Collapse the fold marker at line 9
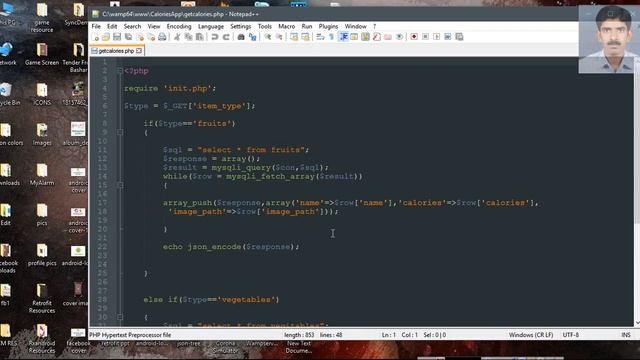The width and height of the screenshot is (640, 360). pos(120,132)
